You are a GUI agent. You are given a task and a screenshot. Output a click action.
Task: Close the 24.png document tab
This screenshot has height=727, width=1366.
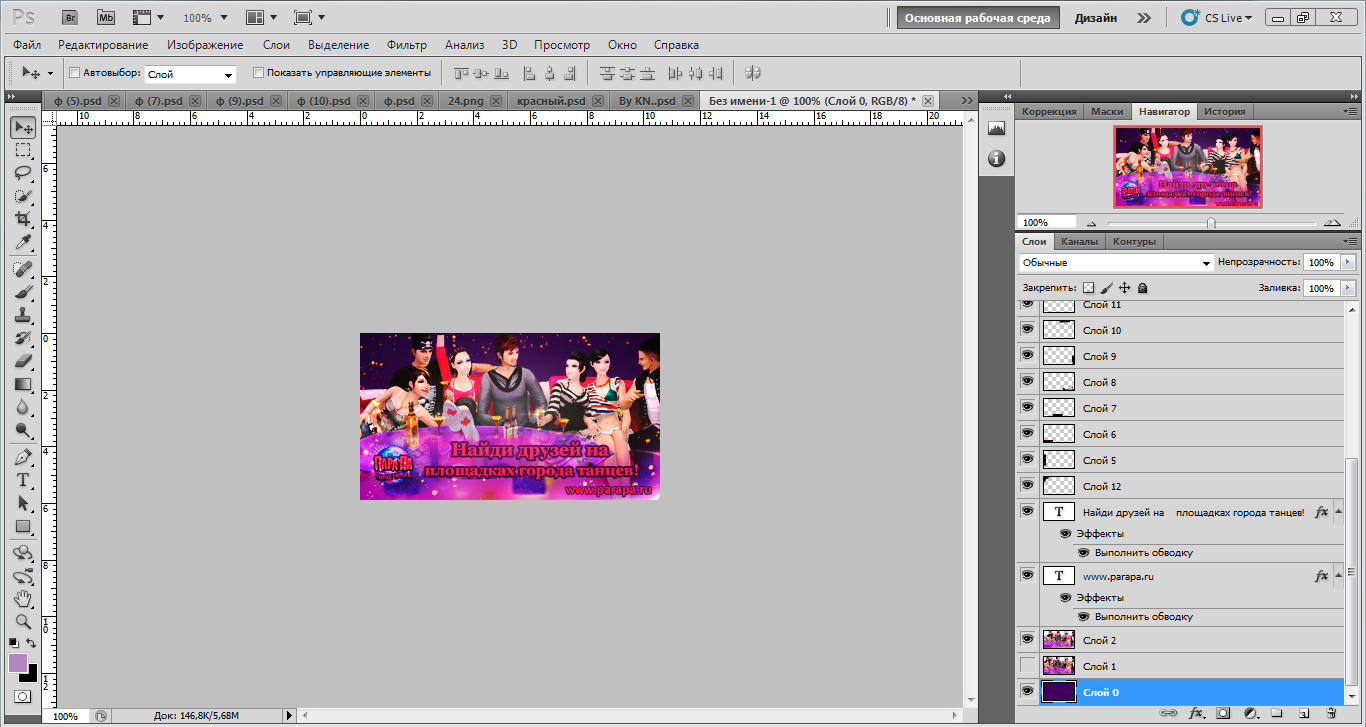[495, 101]
